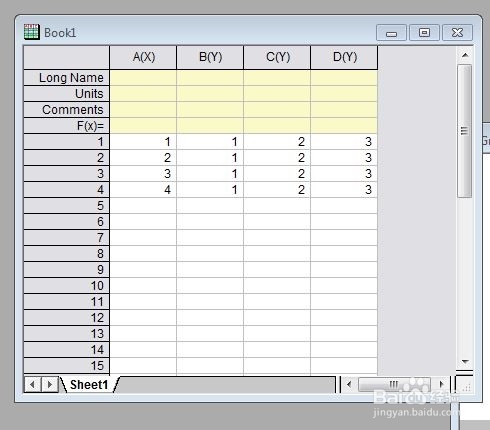
Task: Select row header 10
Action: (x=67, y=286)
